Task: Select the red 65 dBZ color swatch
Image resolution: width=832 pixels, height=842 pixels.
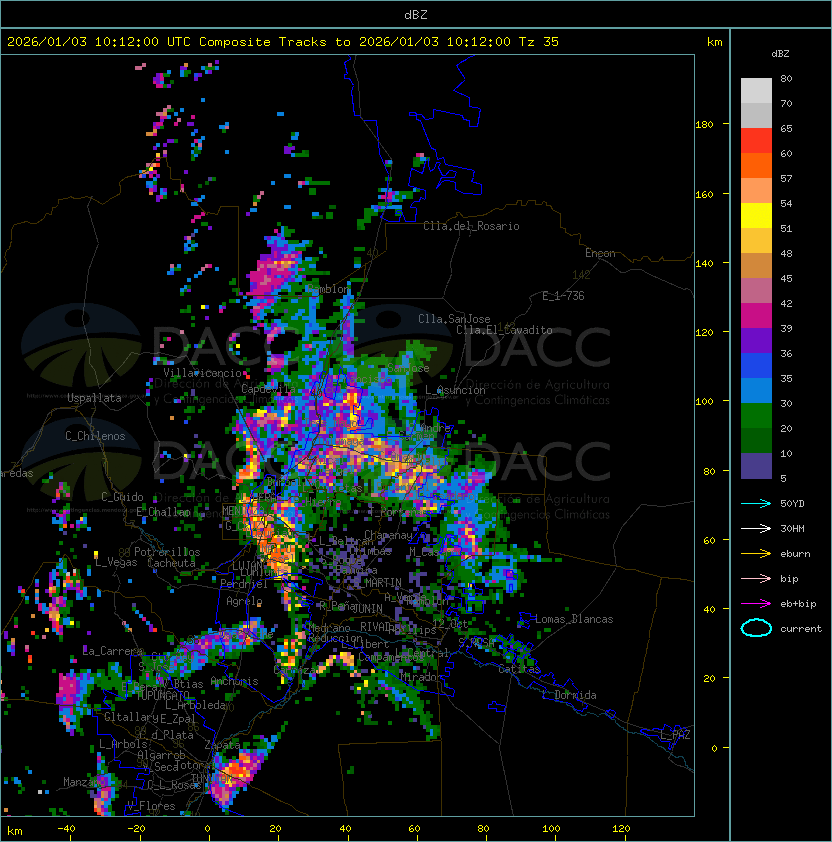Action: pyautogui.click(x=756, y=141)
